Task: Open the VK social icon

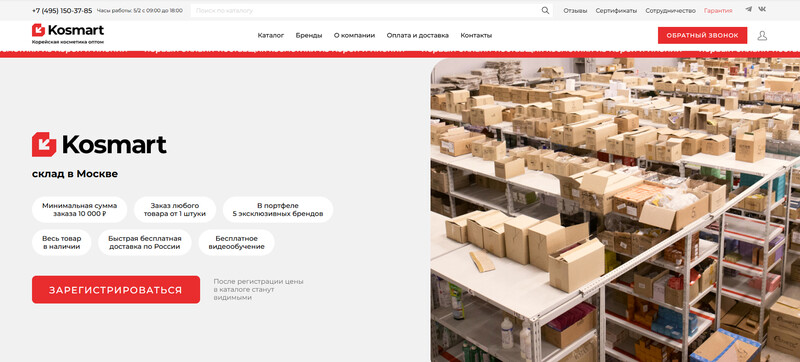Action: click(x=762, y=9)
